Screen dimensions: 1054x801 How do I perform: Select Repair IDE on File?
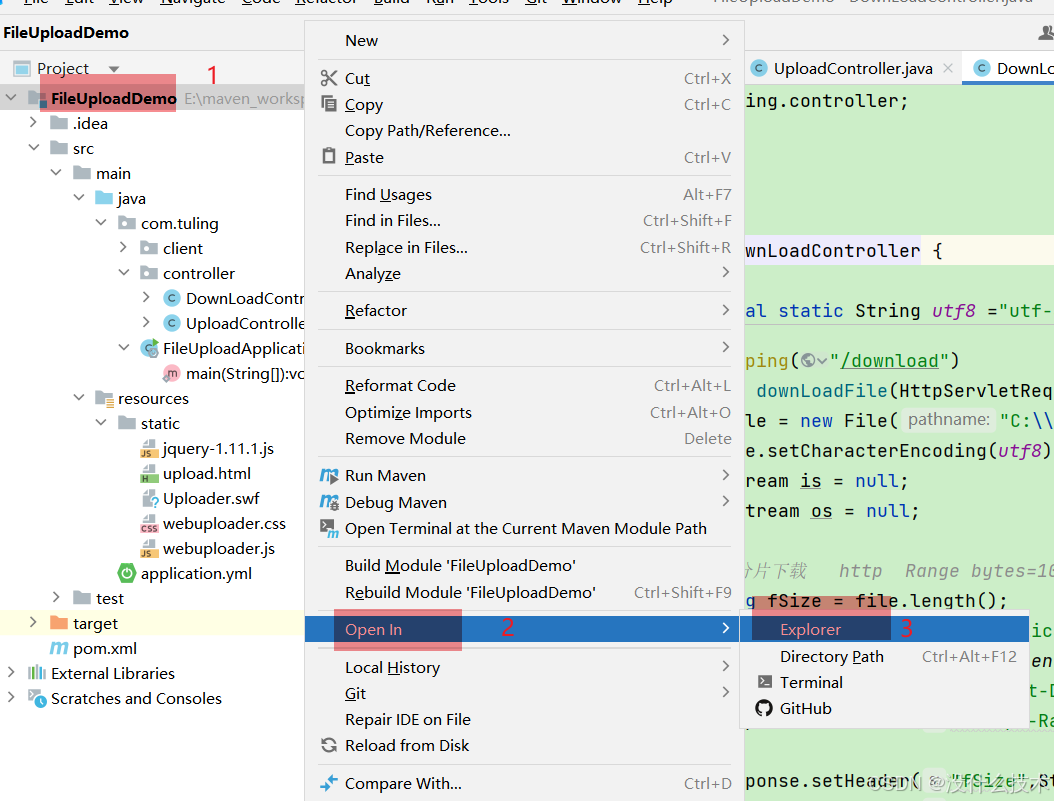[x=524, y=720]
